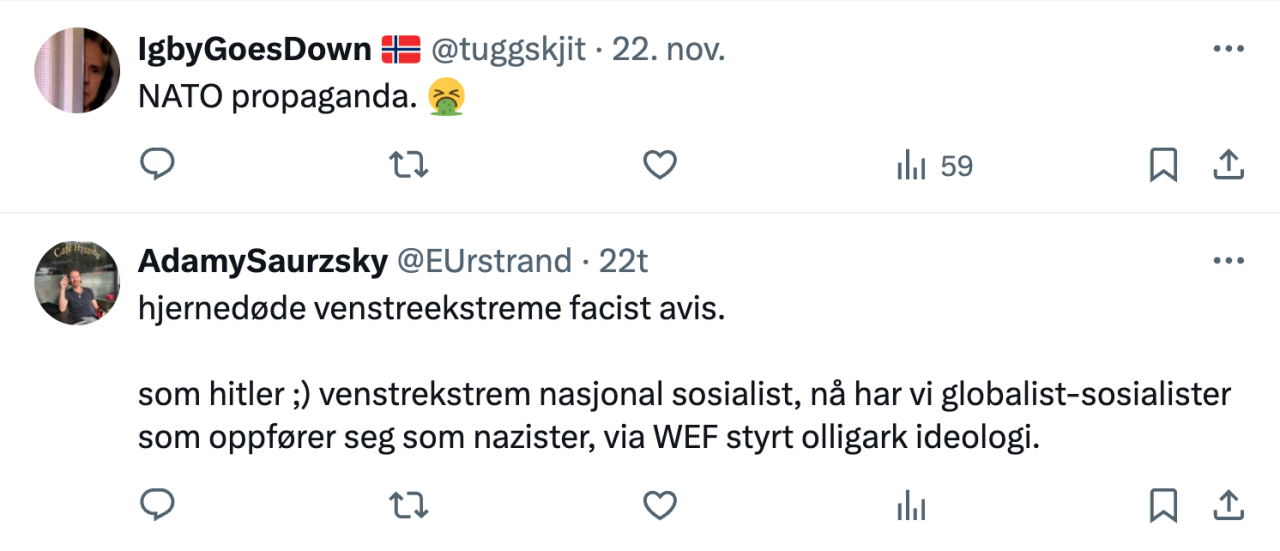Reply to IgbyGoesDown's NATO propaganda tweet
The height and width of the screenshot is (551, 1280).
[157, 165]
